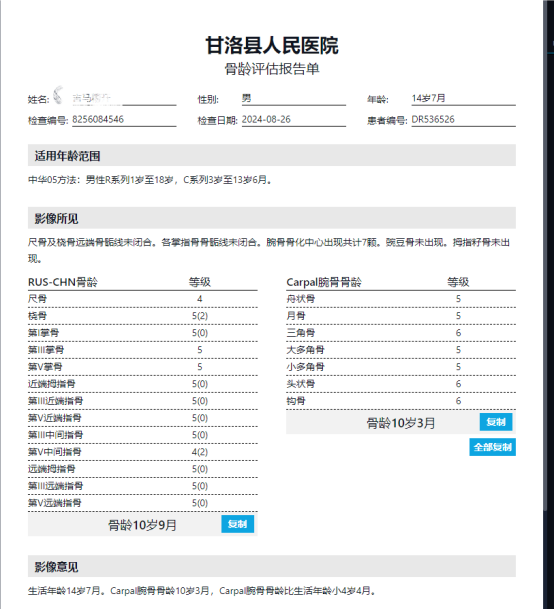Viewport: 554px width, 610px height.
Task: Select the 头状骨 row
Action: point(401,384)
